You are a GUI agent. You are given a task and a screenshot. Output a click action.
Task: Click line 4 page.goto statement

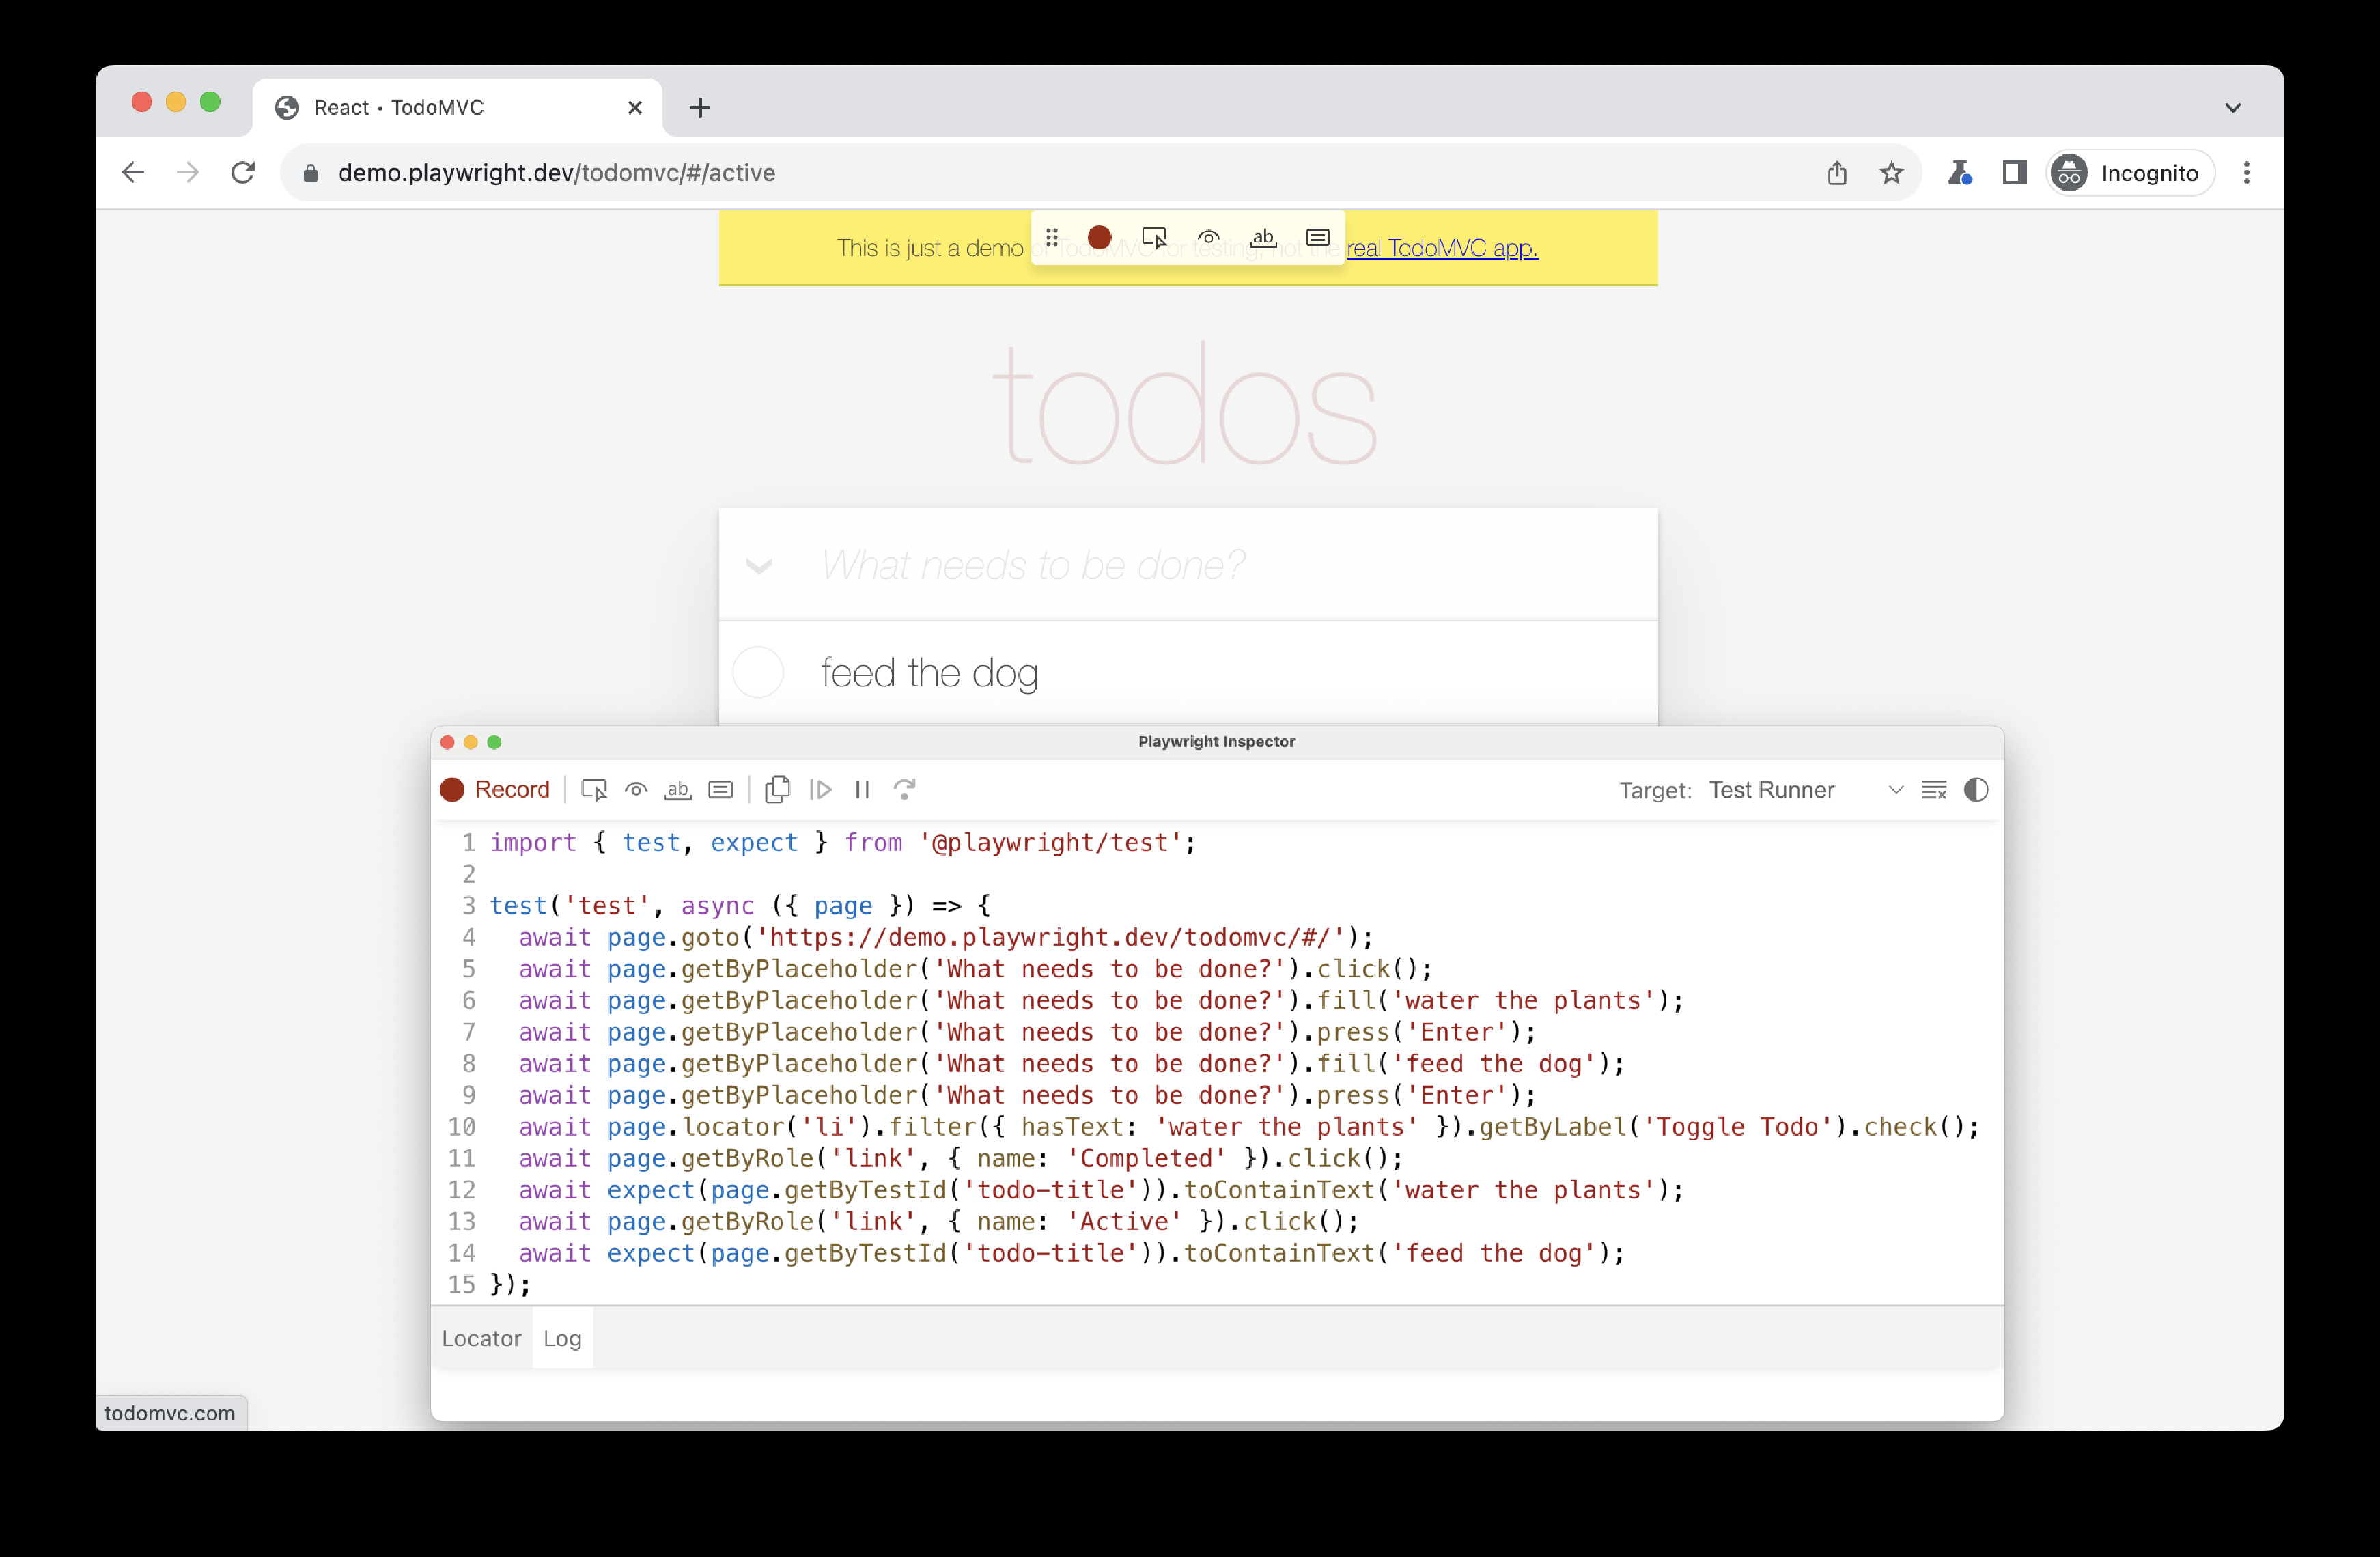pos(945,937)
